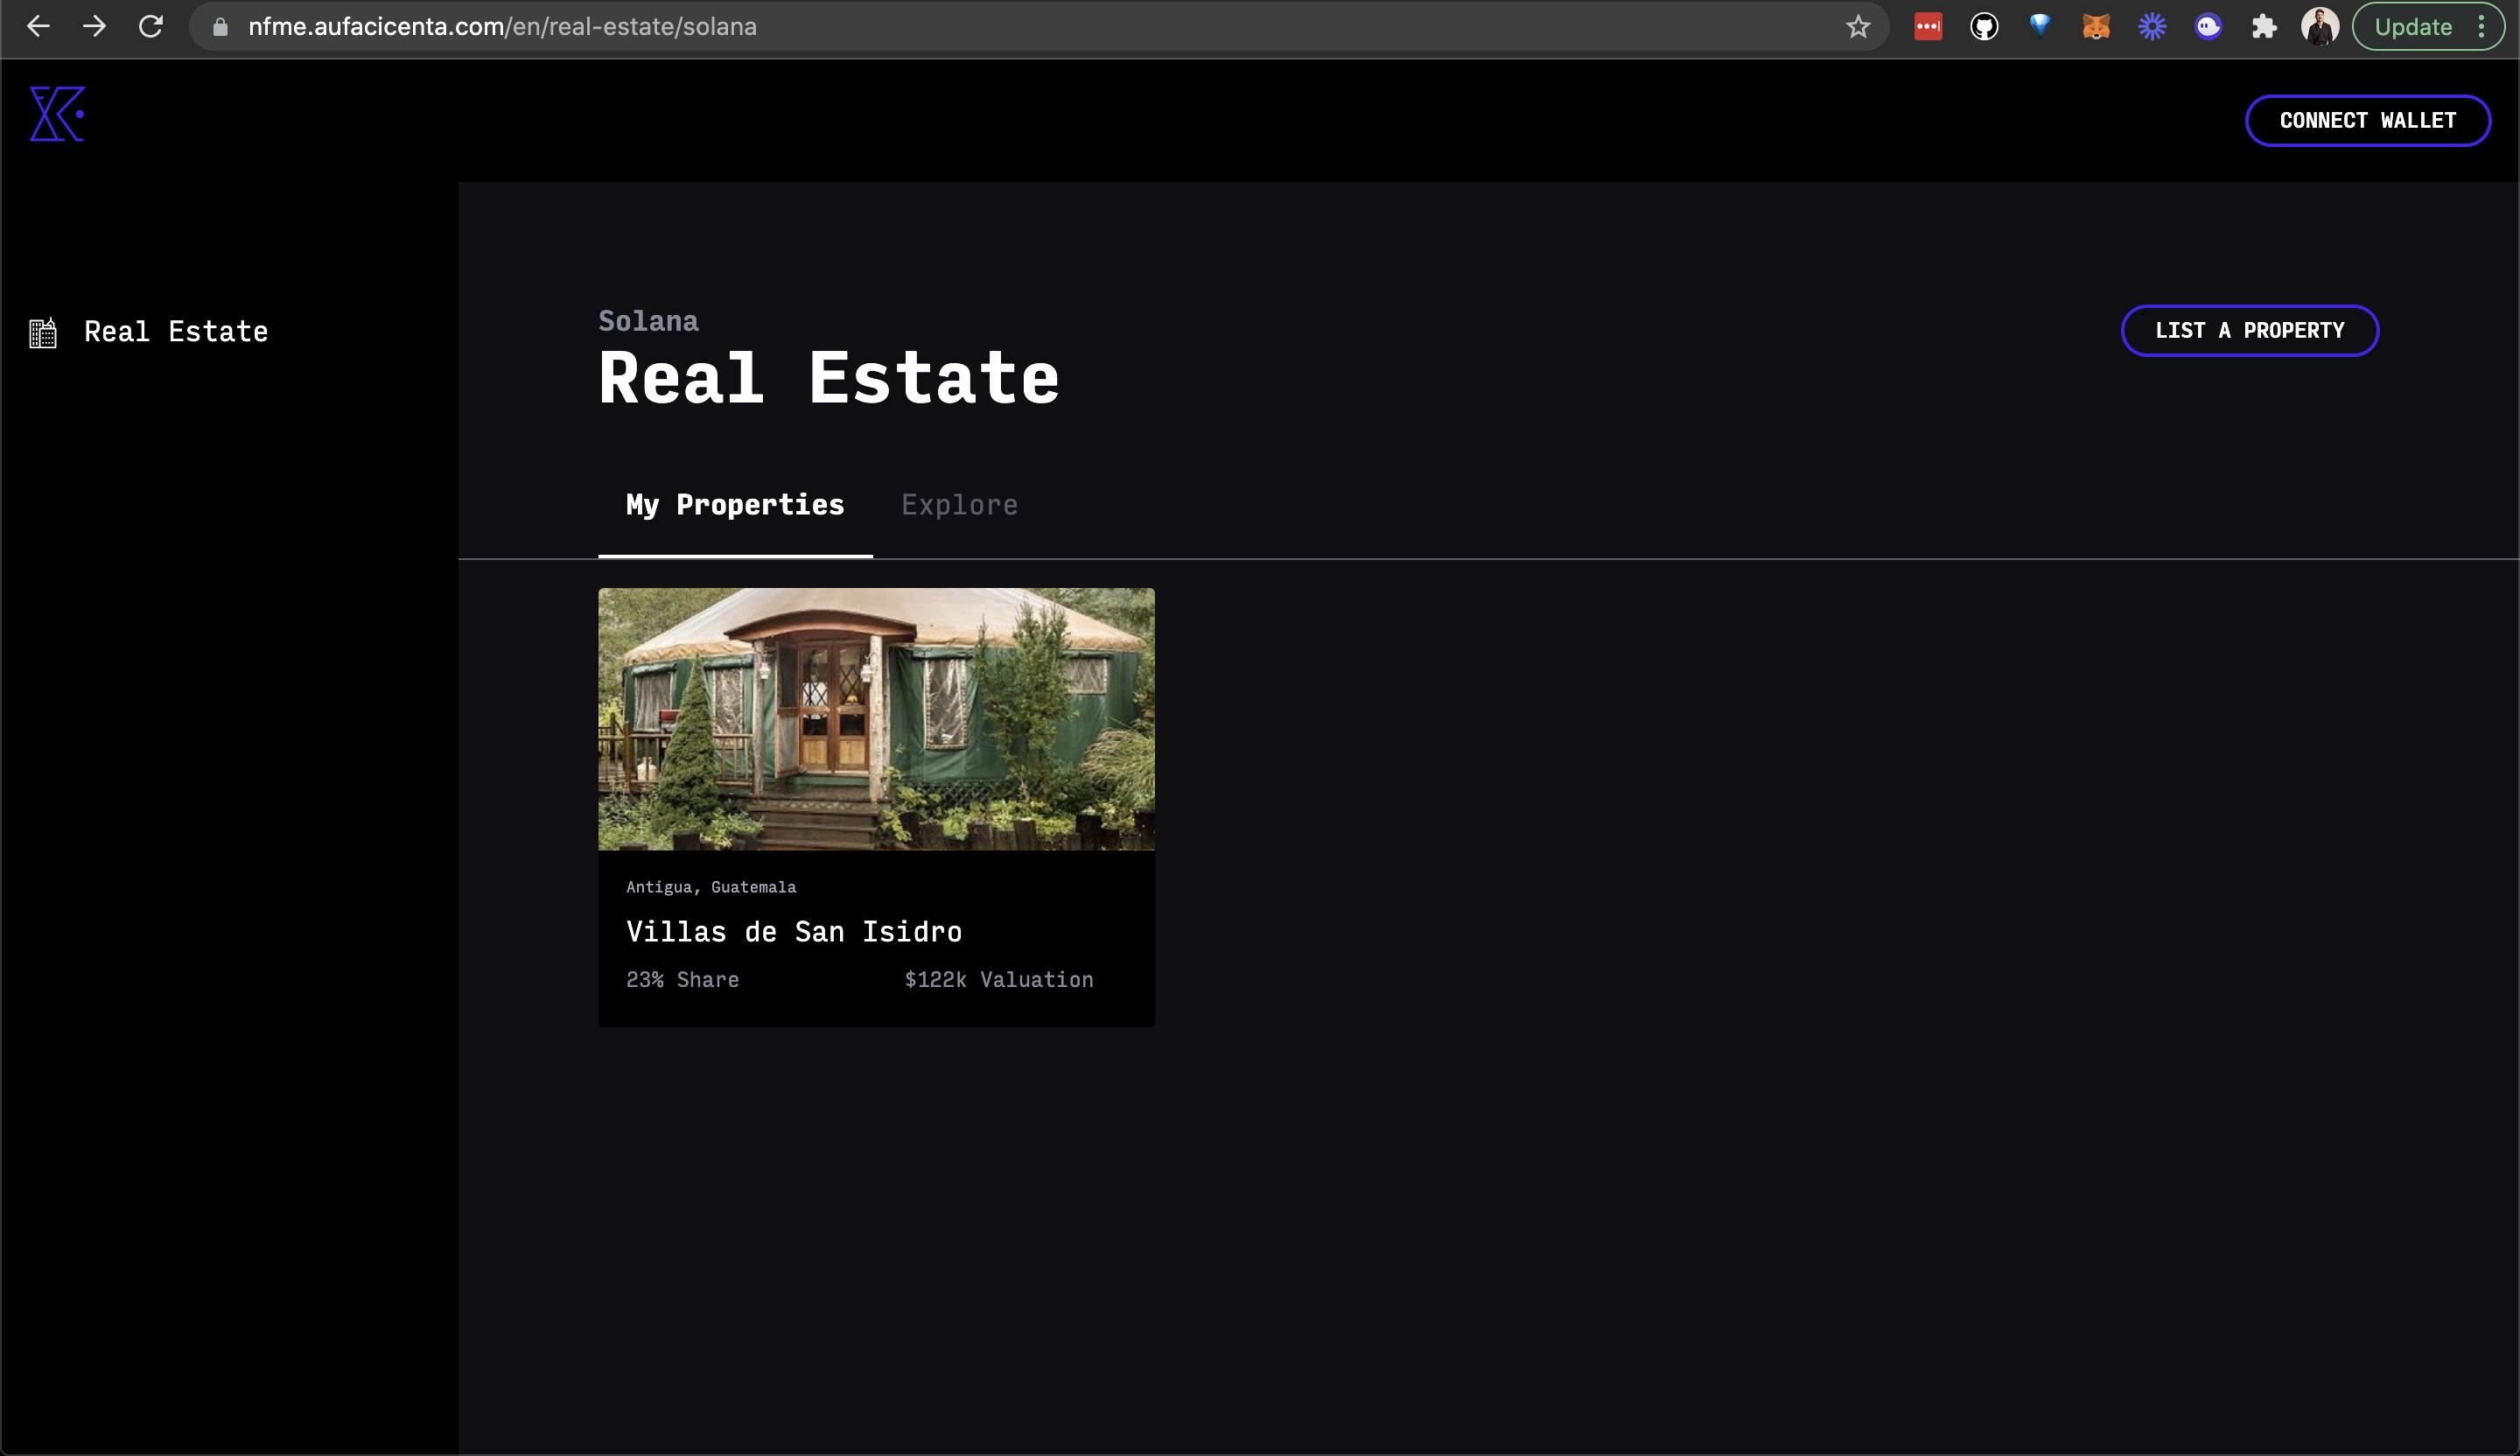Click the site logo in header
Screen dimensions: 2520x1456
57,114
